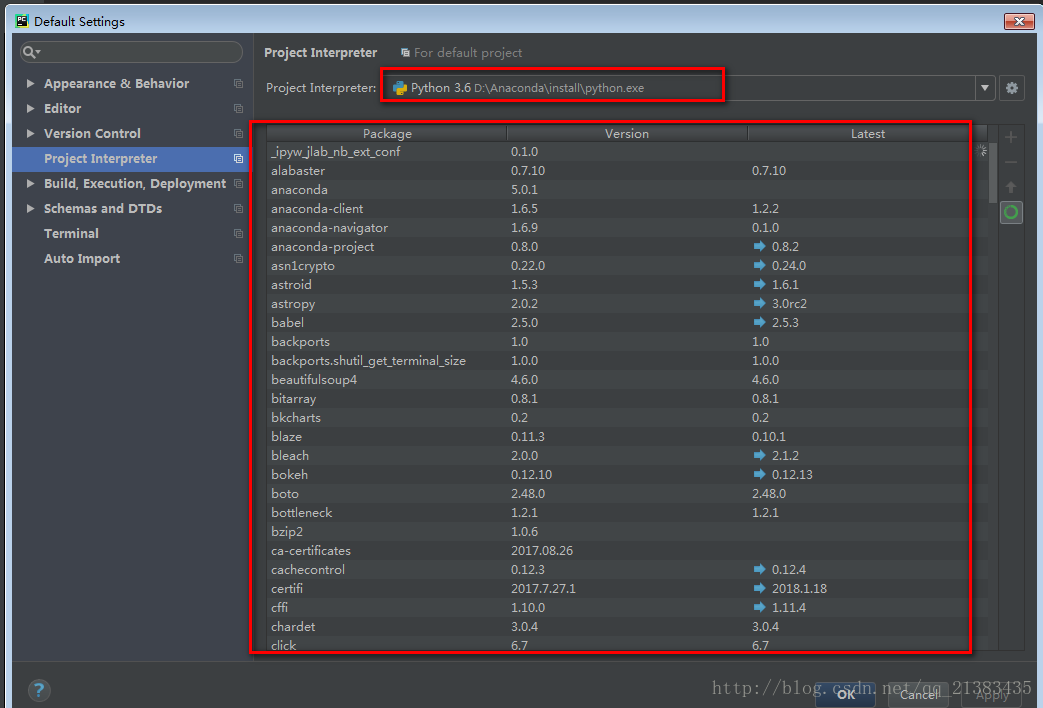Click the copy icon beside Project Interpreter

[x=238, y=158]
